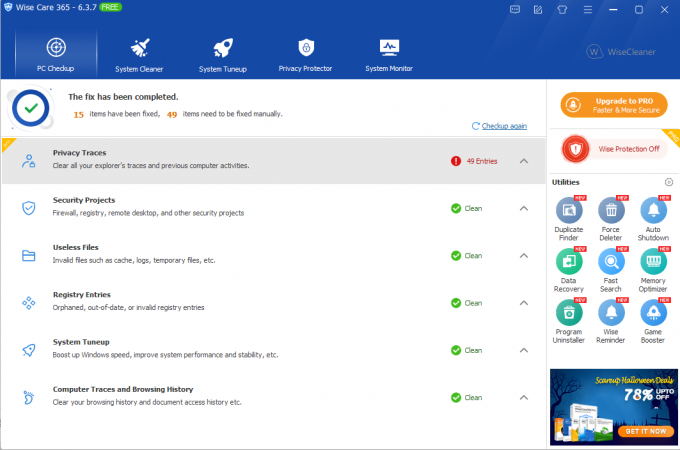Click the Clean status for Registry Entries

(x=467, y=303)
